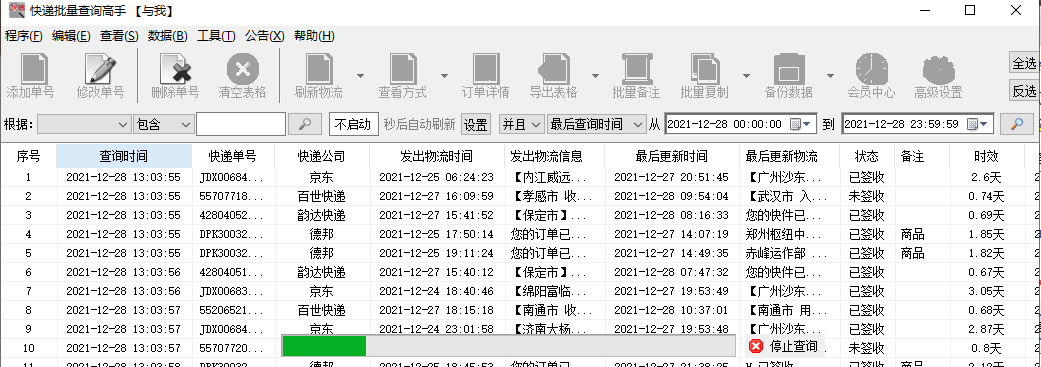
Task: Open the start date calendar picker
Action: 800,124
